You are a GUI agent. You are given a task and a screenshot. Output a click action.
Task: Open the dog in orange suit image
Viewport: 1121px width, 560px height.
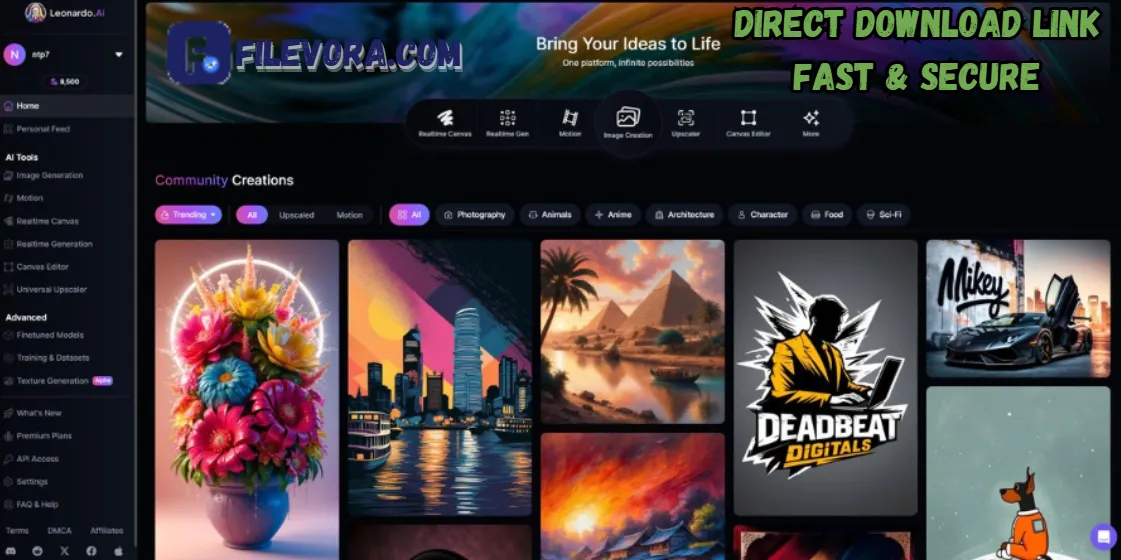[x=1018, y=473]
